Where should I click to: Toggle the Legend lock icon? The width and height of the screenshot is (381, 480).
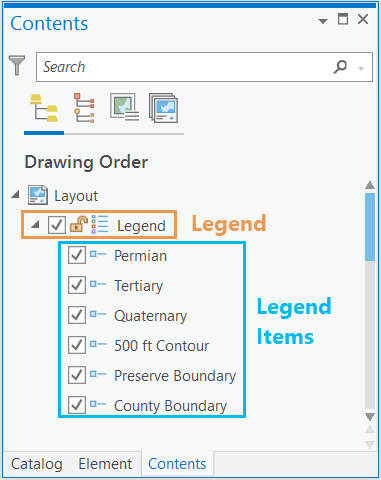tap(79, 224)
